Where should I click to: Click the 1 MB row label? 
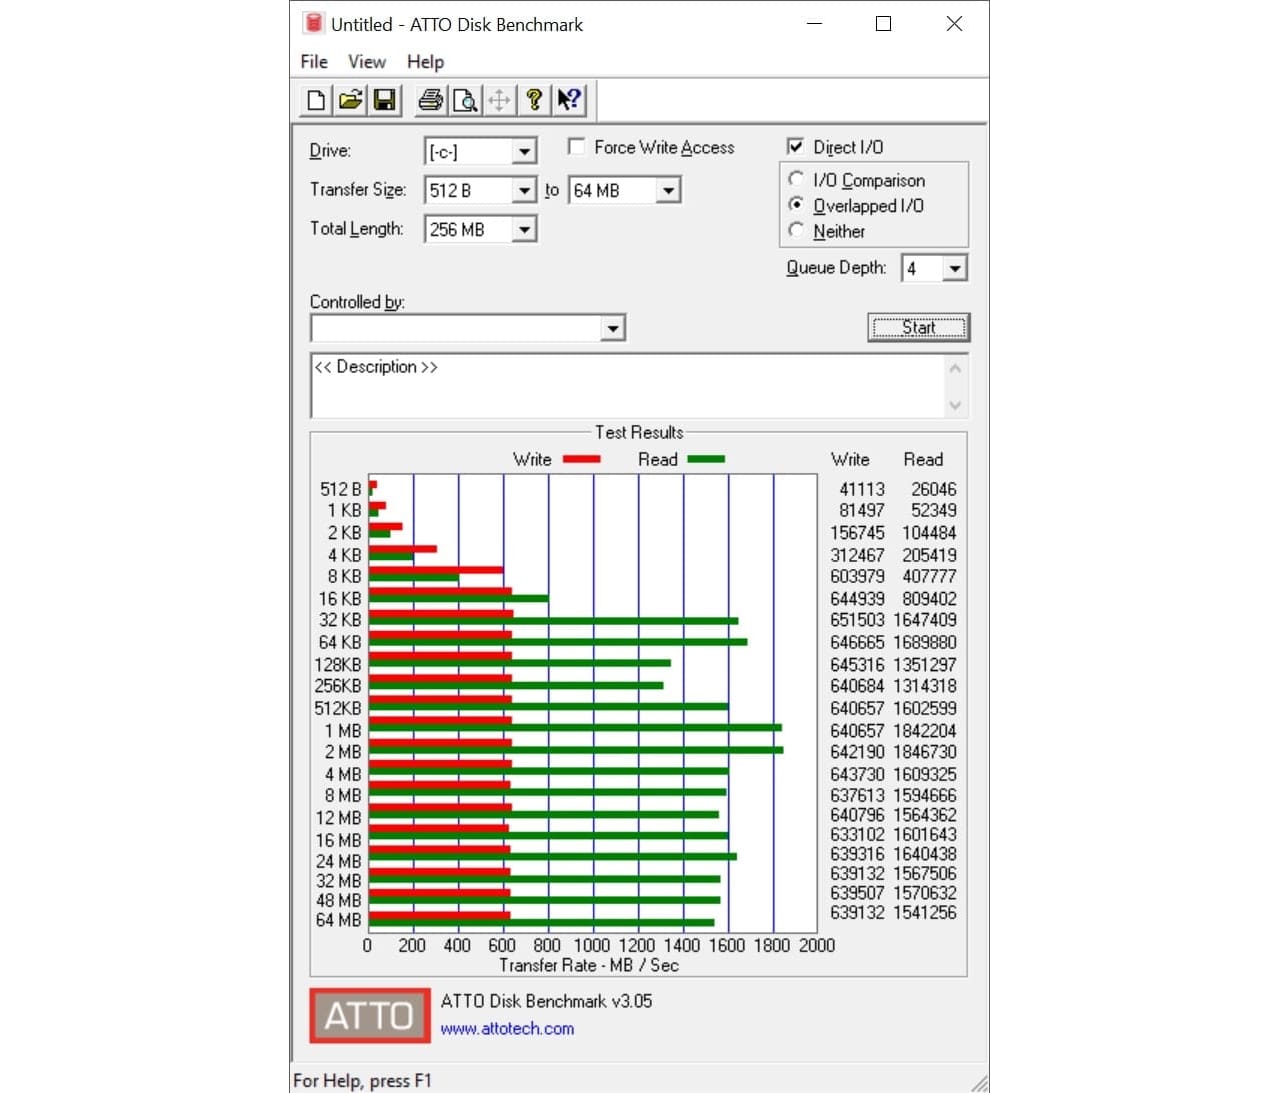coord(343,731)
